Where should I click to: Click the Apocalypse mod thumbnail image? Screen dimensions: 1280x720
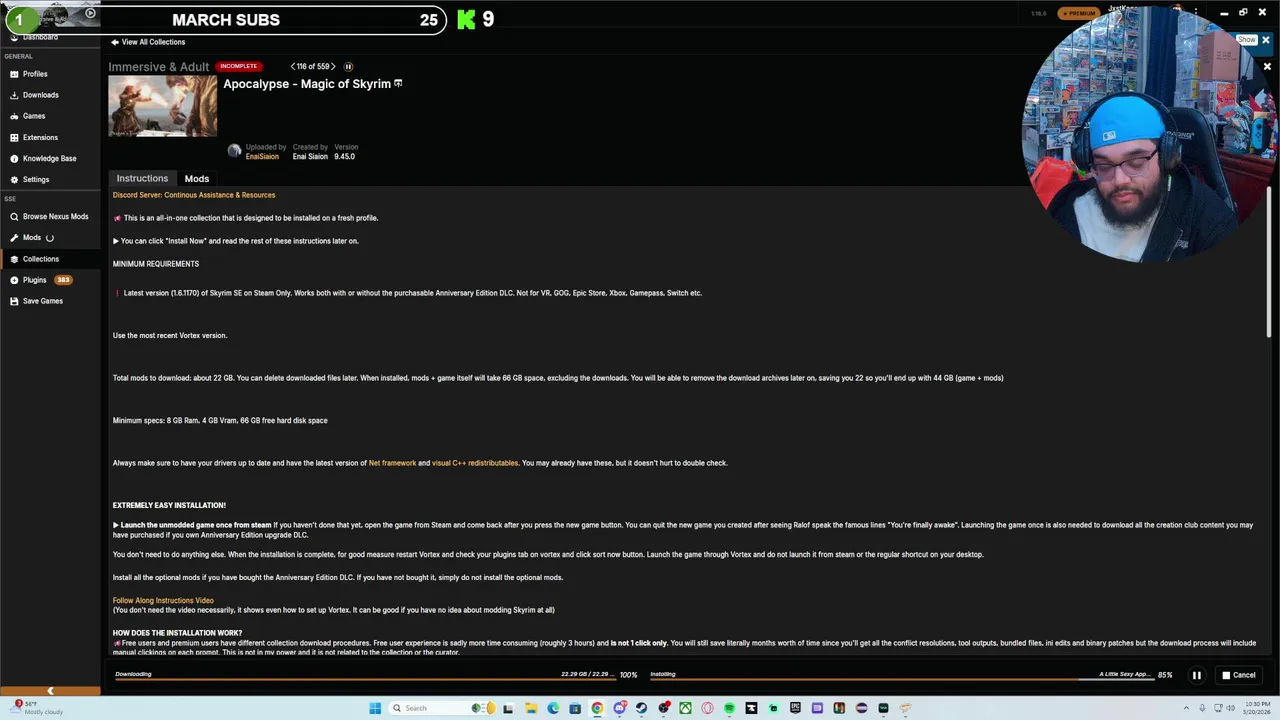[x=163, y=106]
